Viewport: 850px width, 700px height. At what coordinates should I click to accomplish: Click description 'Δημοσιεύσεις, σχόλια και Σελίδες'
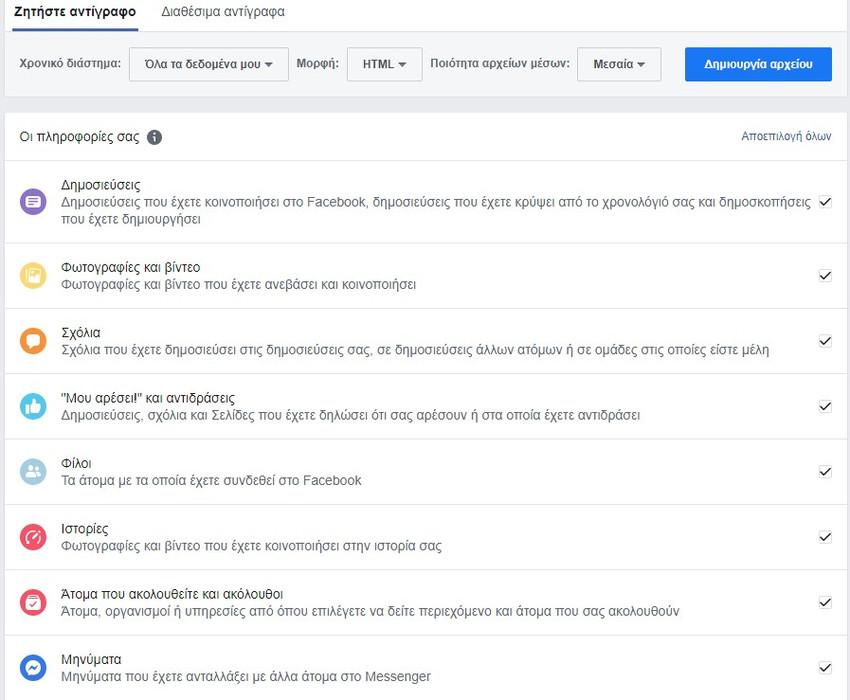point(350,415)
